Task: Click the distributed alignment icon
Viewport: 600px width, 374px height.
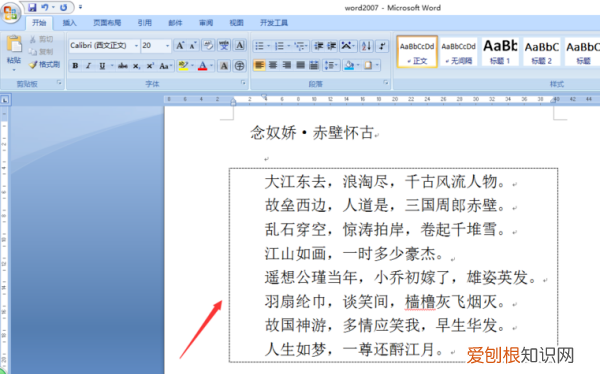Action: coord(314,65)
